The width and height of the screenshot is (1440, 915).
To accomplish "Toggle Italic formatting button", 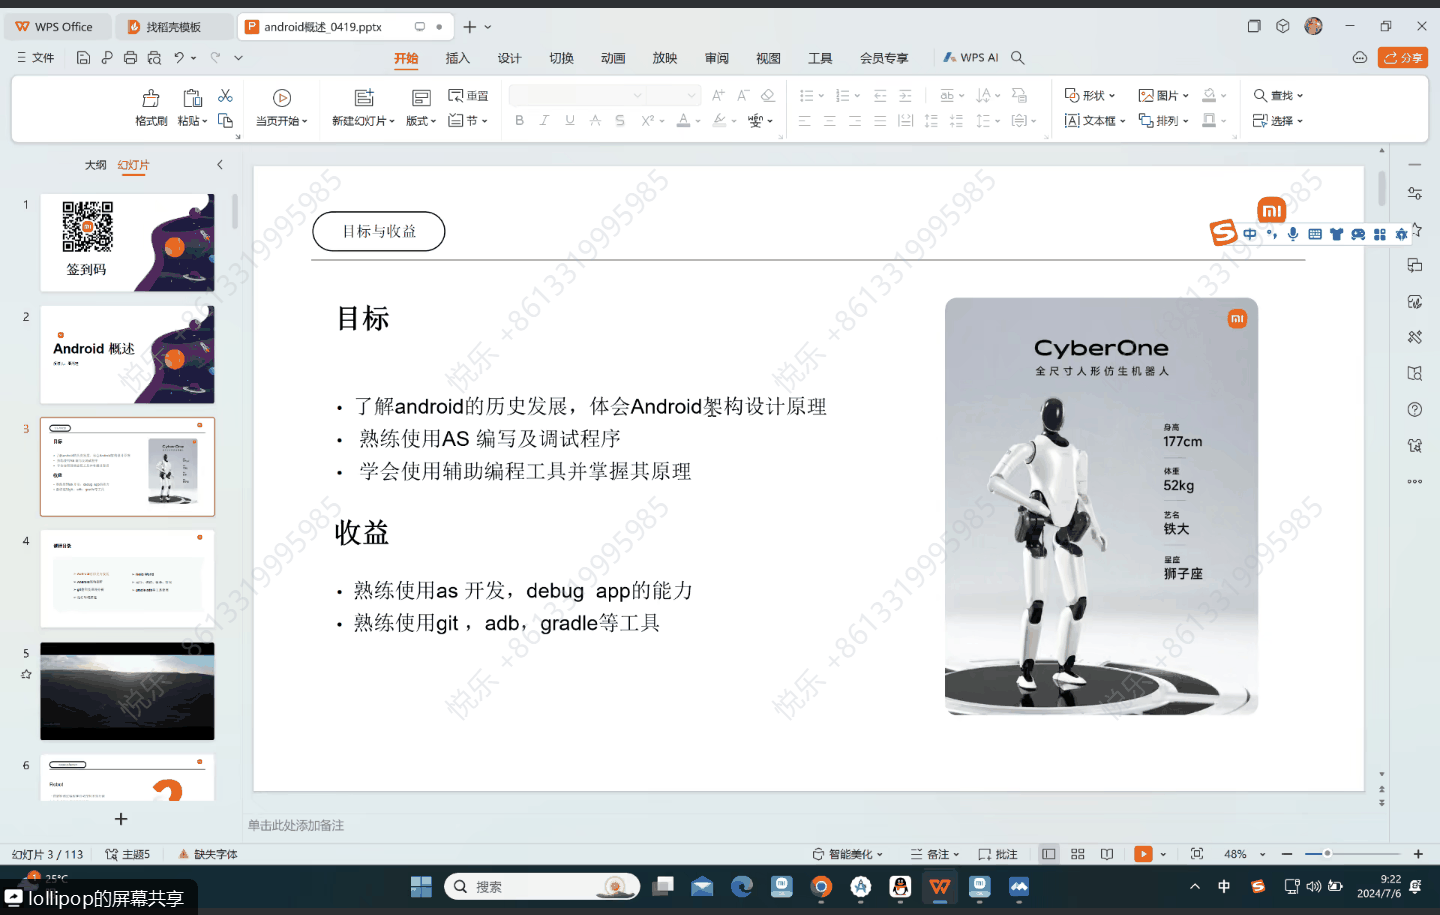I will coord(544,120).
